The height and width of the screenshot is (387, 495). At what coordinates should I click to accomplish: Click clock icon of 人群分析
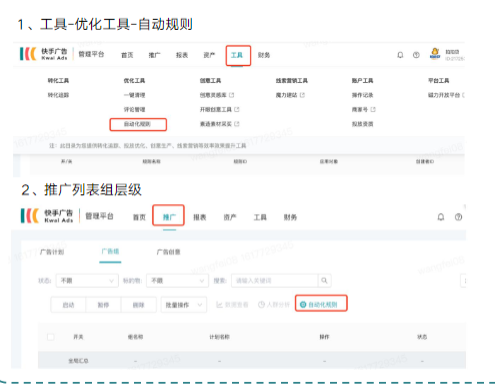(x=262, y=305)
